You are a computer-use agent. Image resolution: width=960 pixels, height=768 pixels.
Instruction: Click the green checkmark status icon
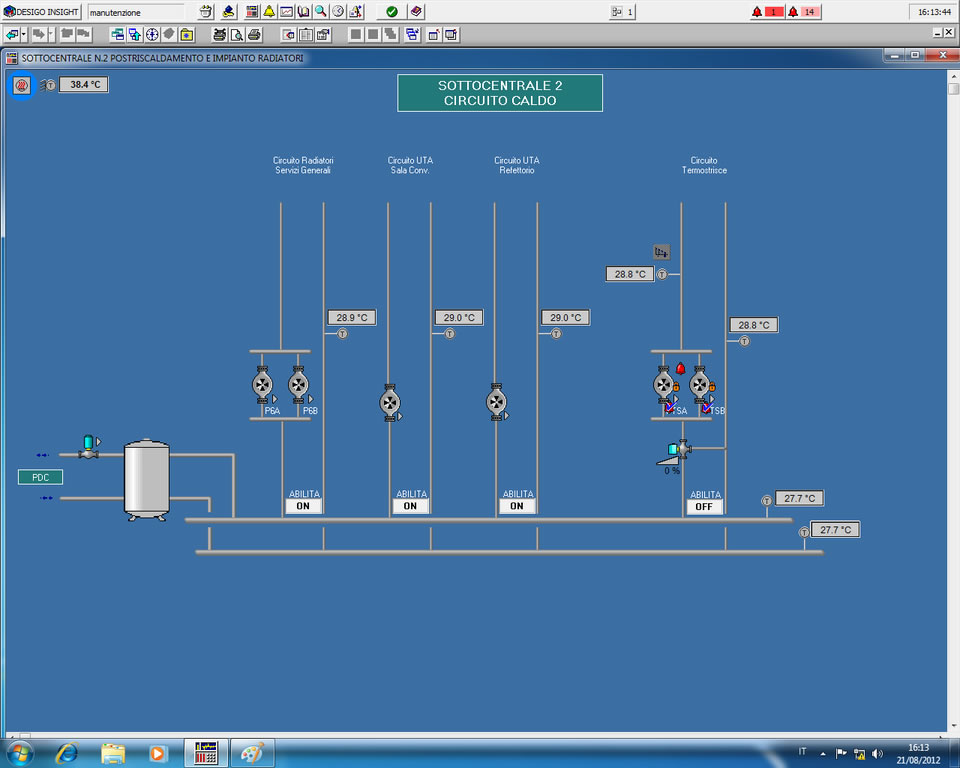tap(392, 11)
